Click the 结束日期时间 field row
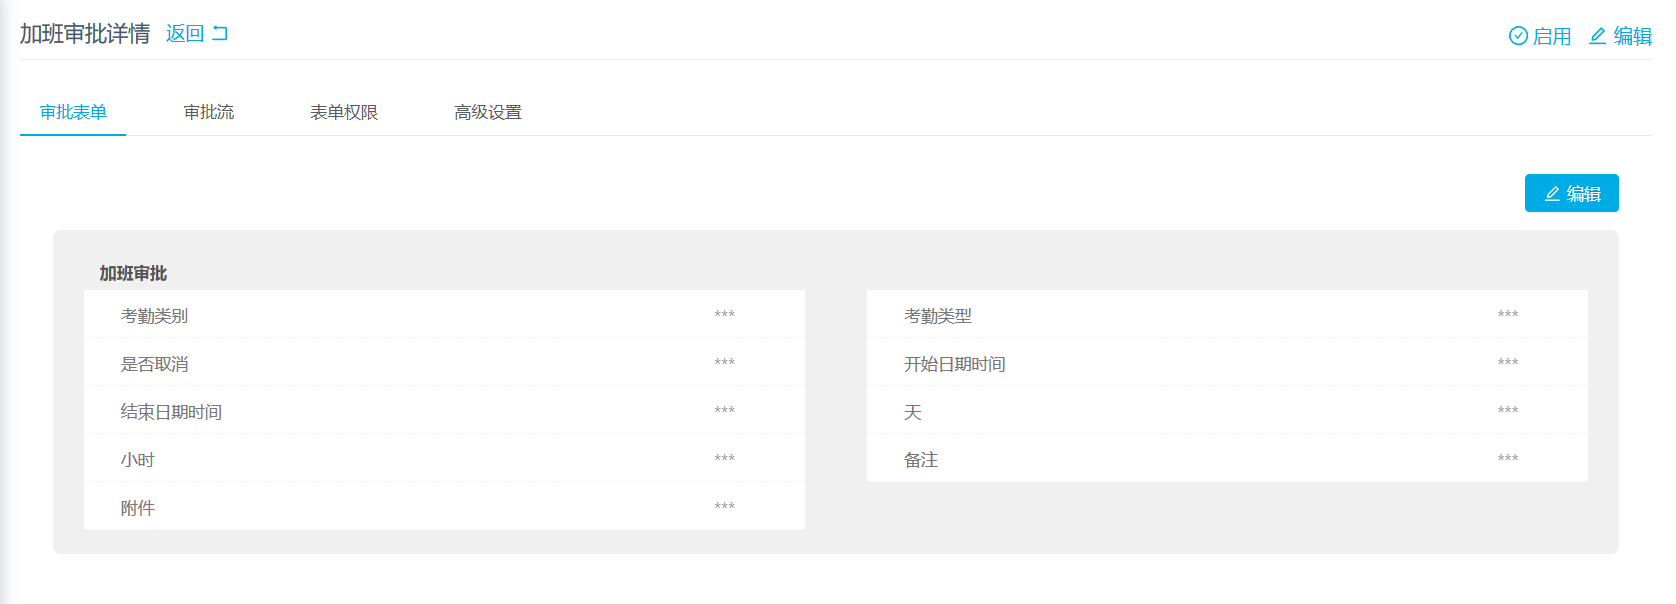Screen dimensions: 1676x604 [x=444, y=410]
